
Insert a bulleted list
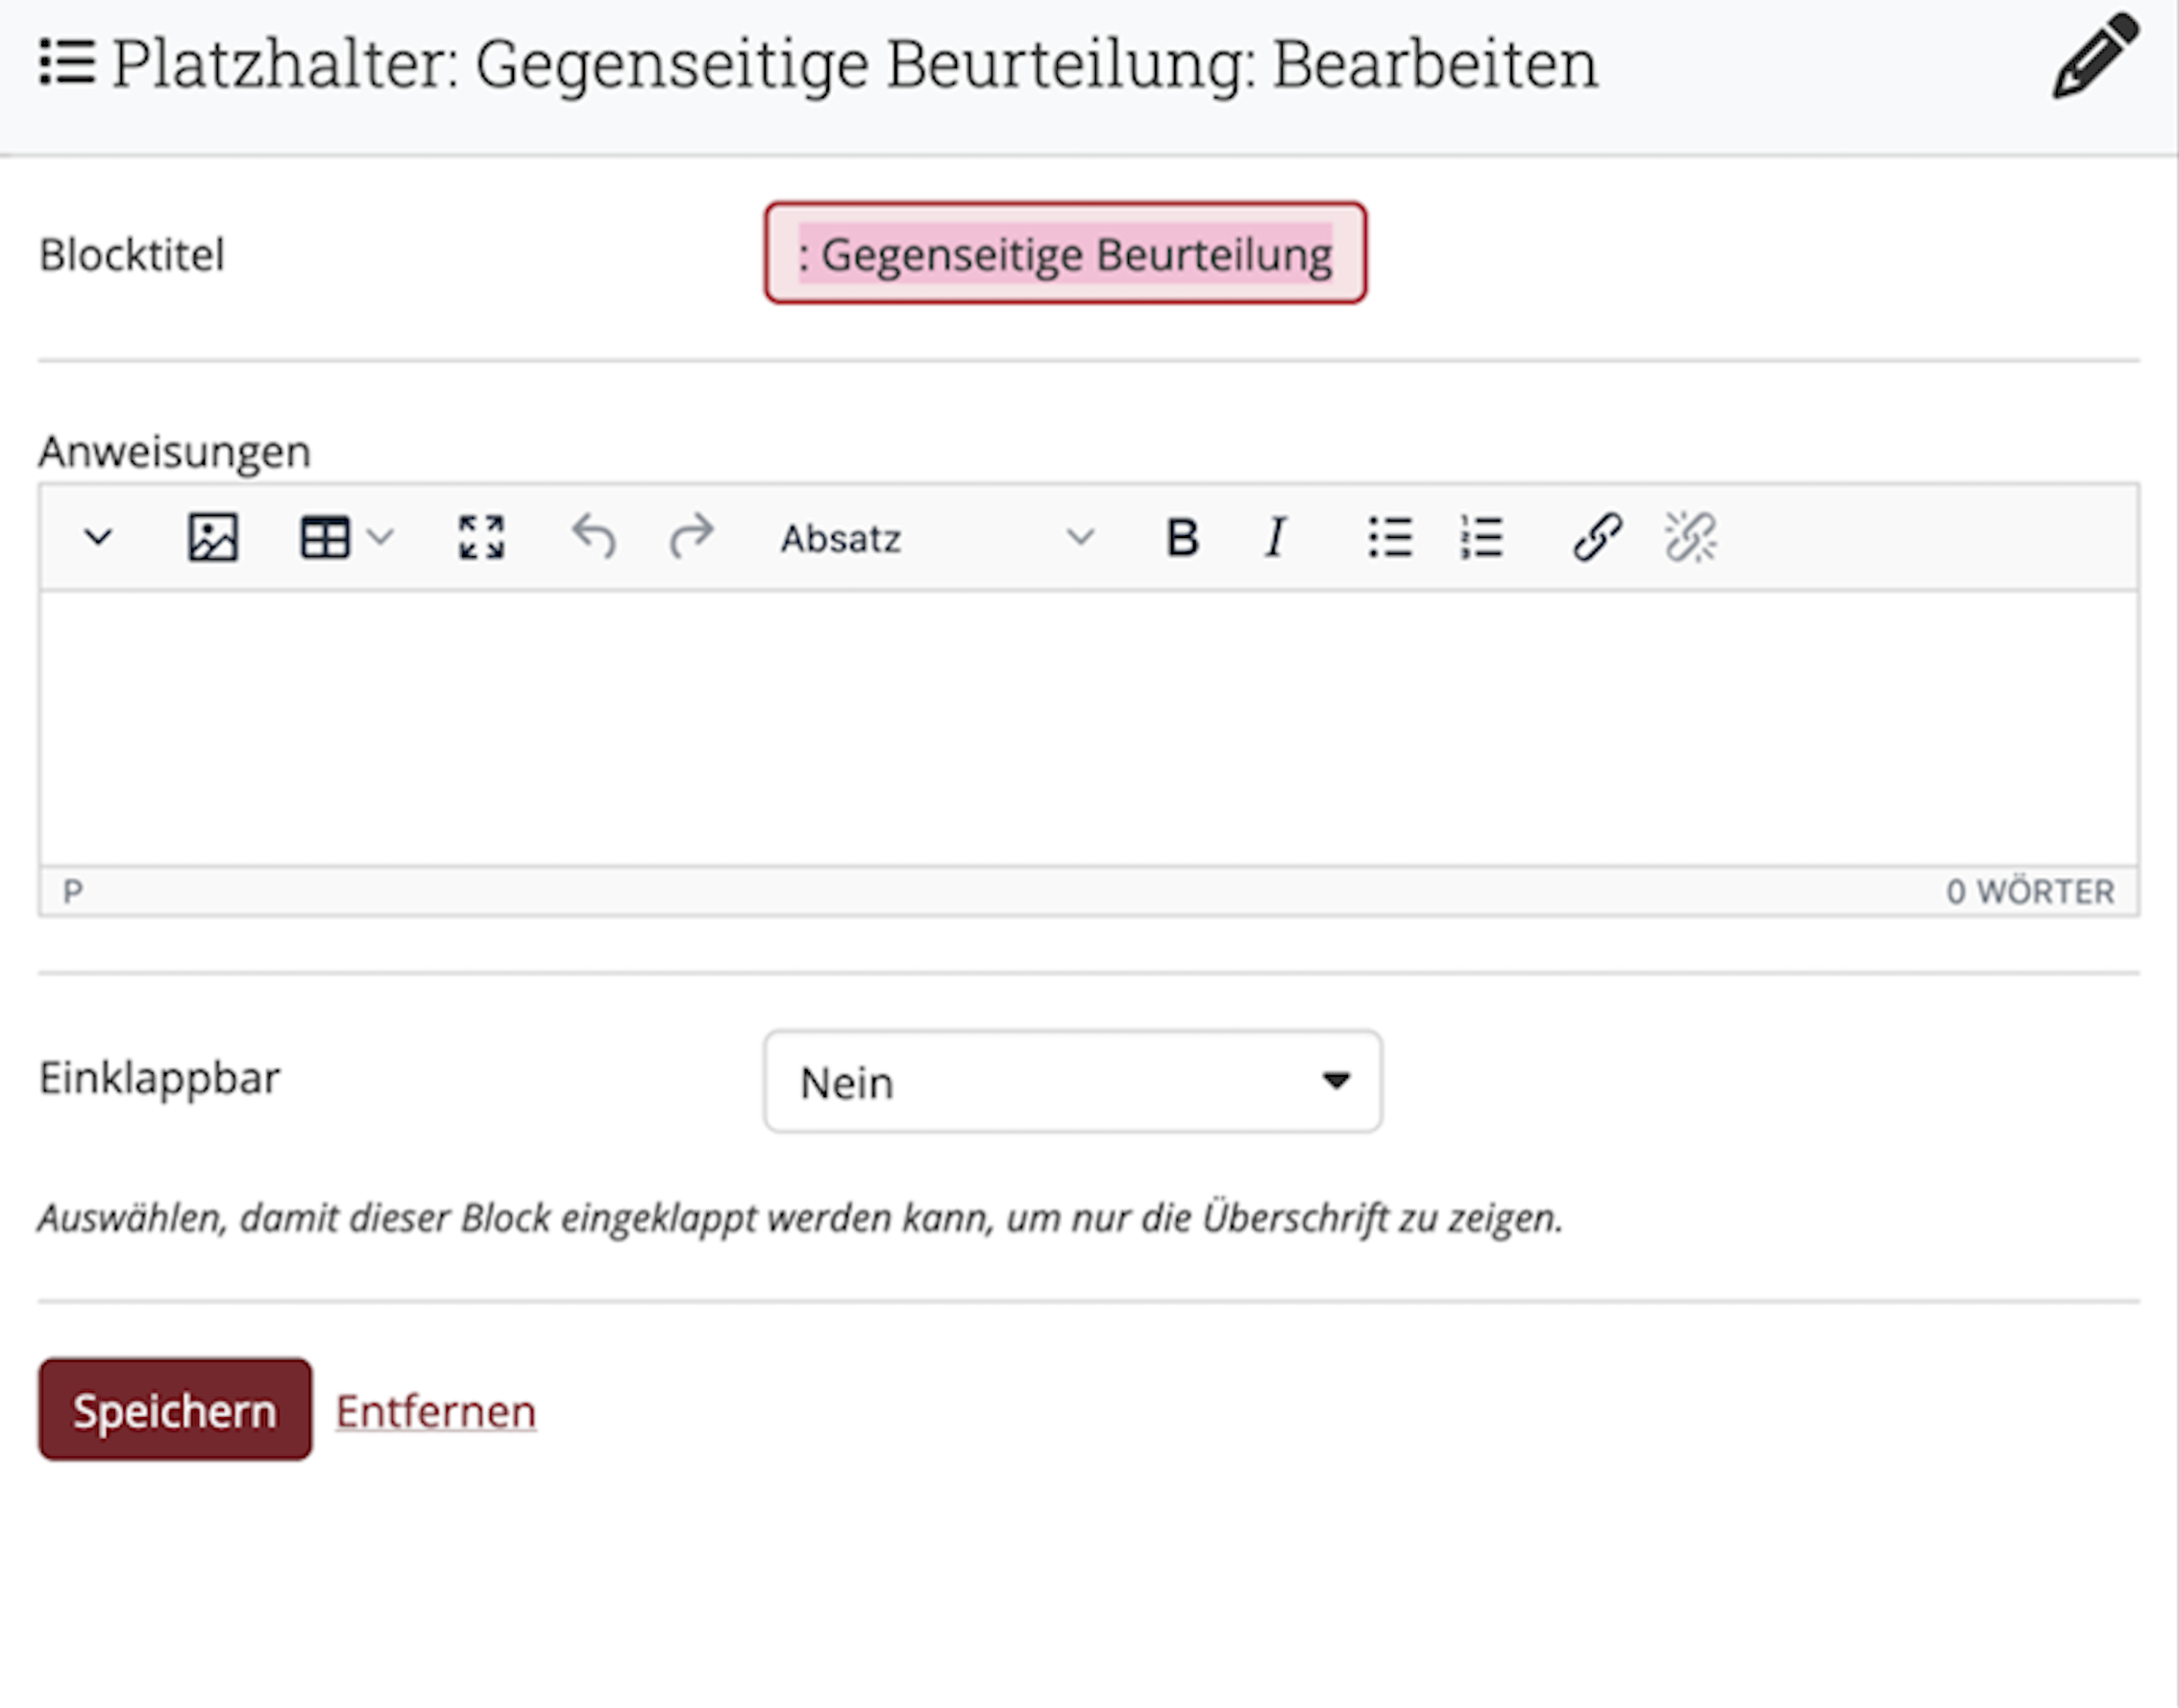tap(1390, 538)
